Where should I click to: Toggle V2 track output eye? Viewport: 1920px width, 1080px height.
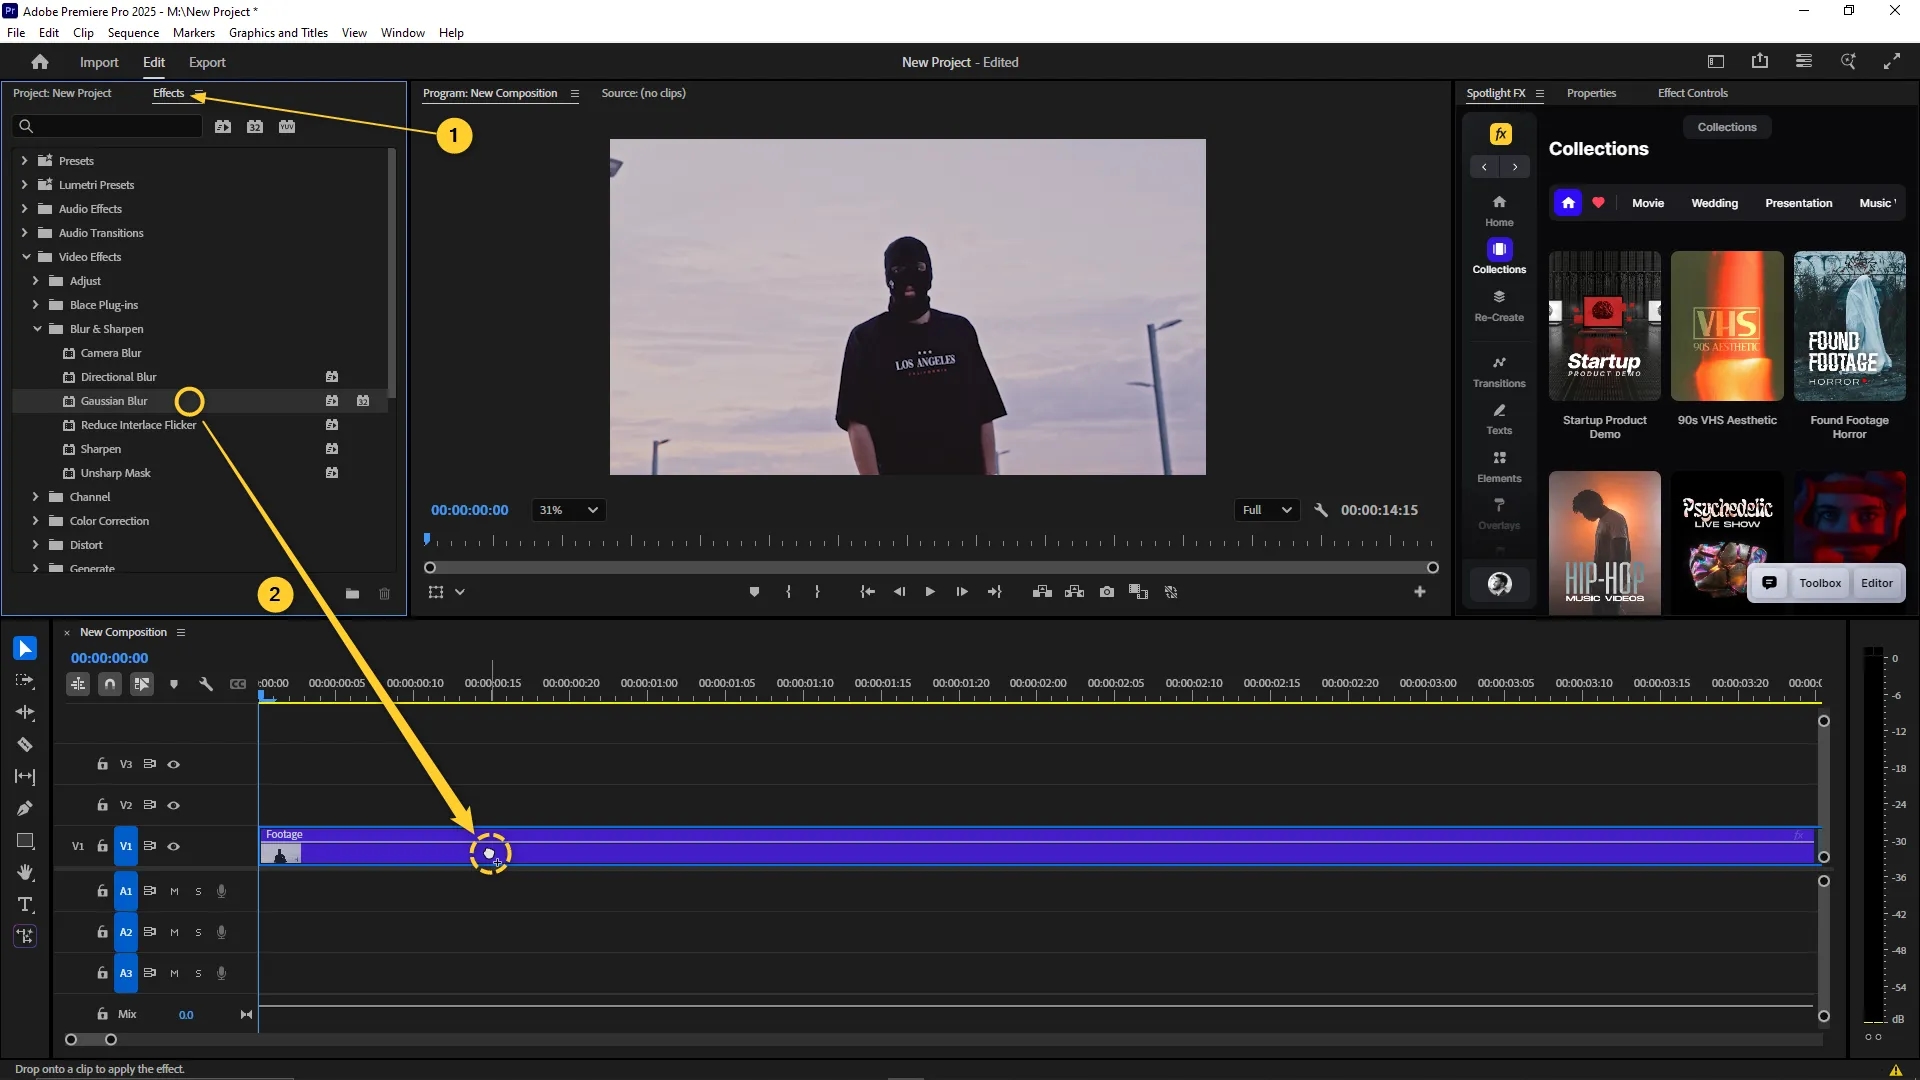174,805
